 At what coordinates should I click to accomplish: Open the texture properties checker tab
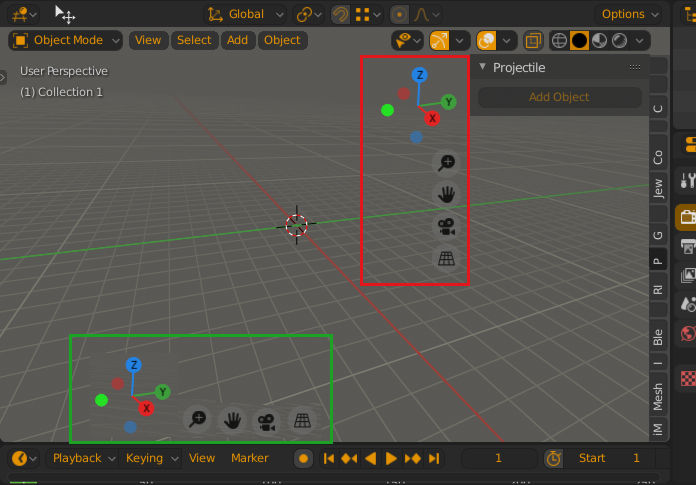[688, 379]
